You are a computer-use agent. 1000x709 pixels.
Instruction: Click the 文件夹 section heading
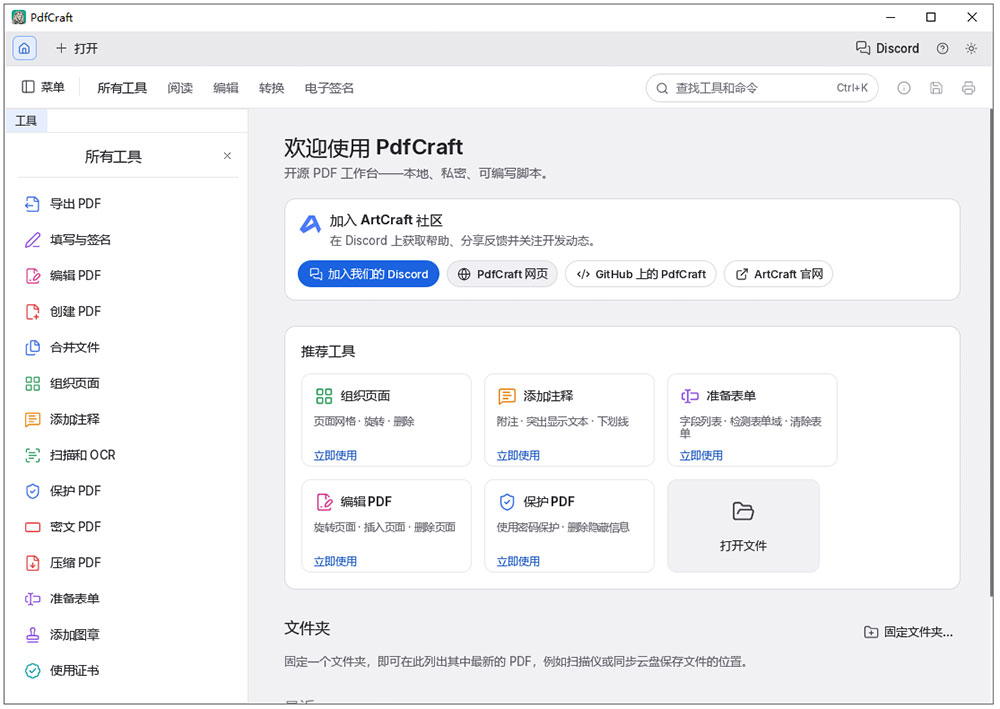[x=307, y=628]
